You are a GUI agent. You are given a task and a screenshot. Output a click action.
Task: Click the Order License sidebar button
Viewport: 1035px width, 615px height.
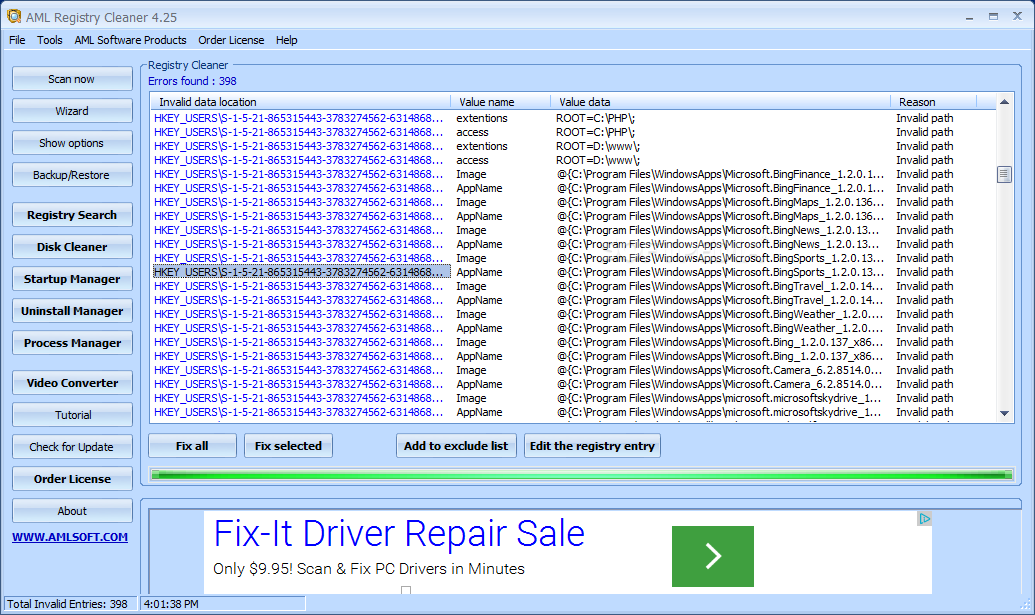[x=72, y=479]
